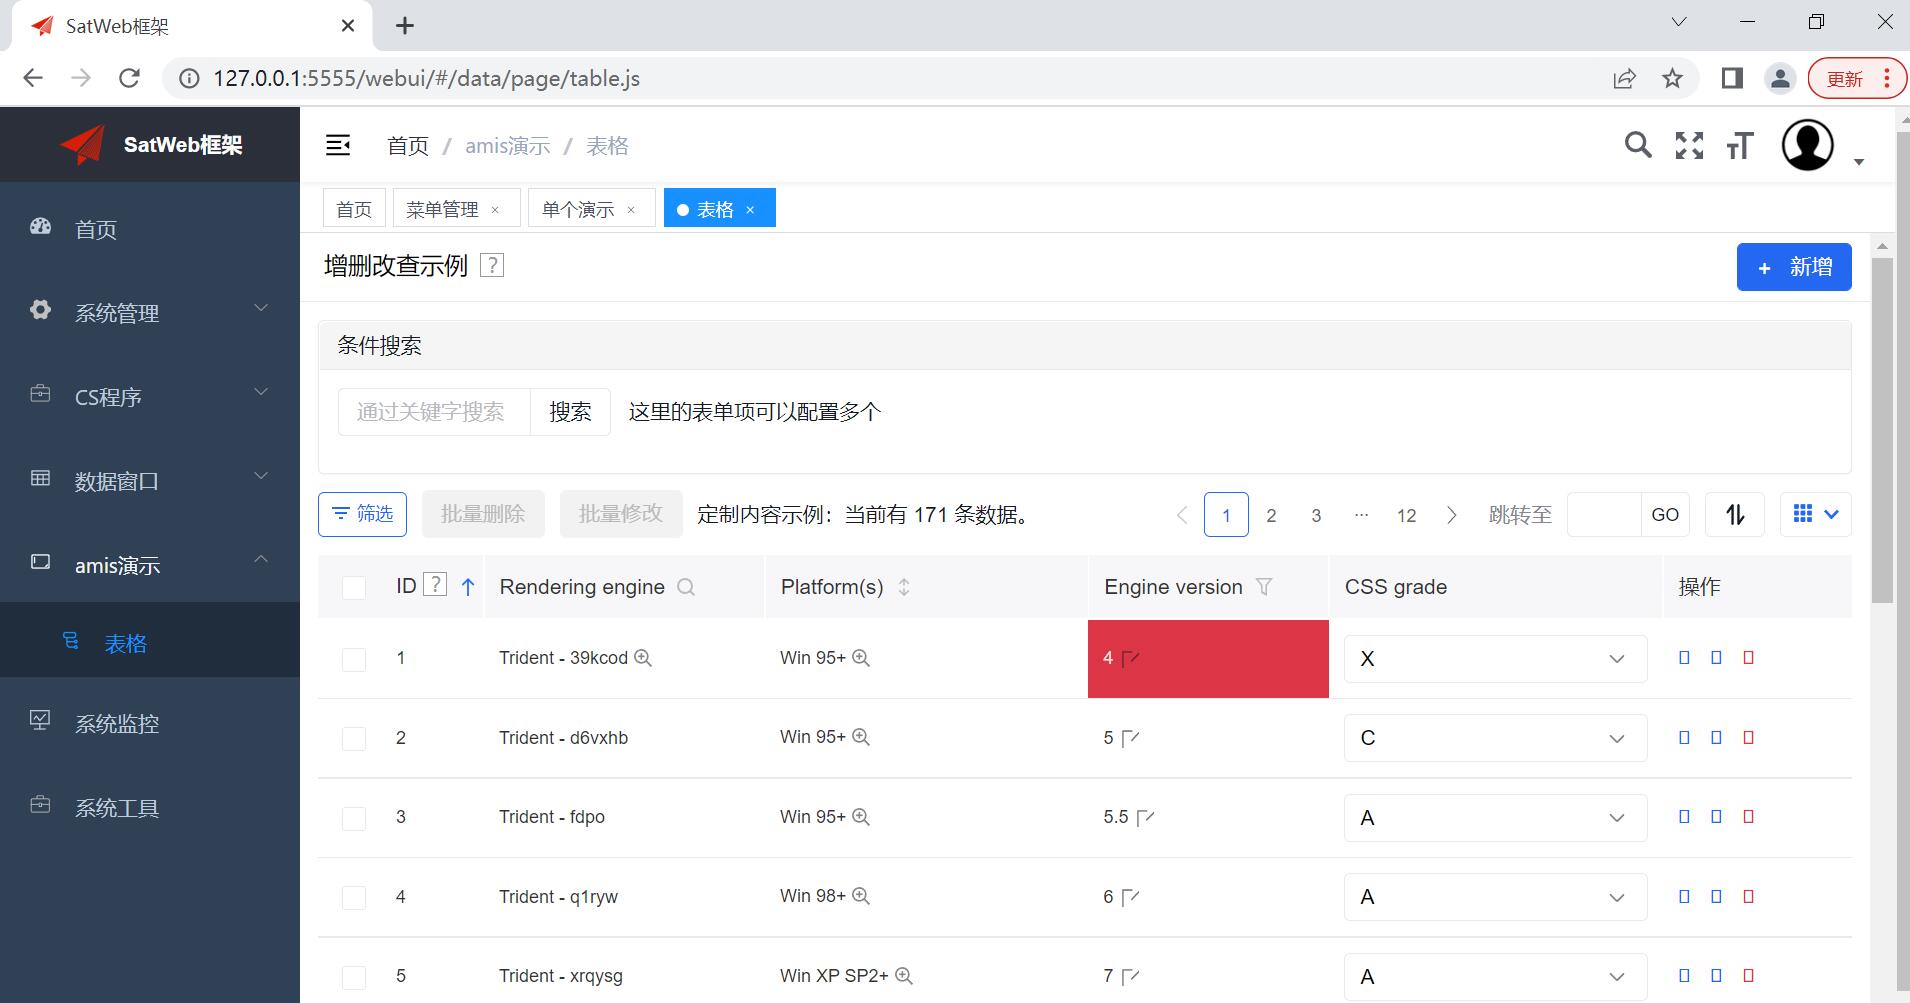Open CSS grade dropdown for Trident - fdpo
Image resolution: width=1910 pixels, height=1003 pixels.
click(x=1495, y=818)
